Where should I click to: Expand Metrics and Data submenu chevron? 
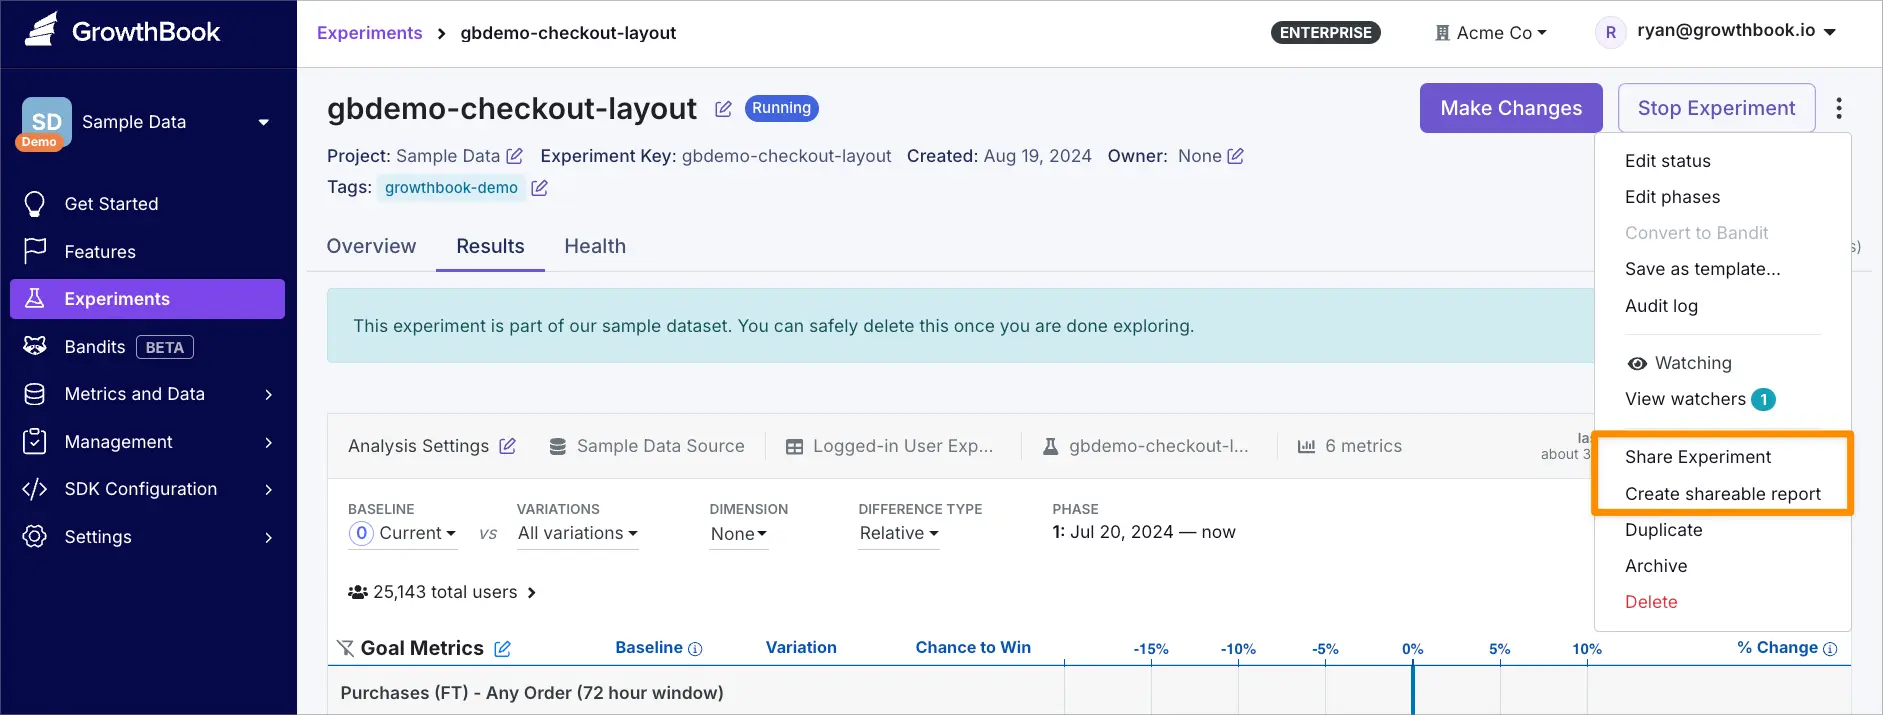(x=268, y=395)
